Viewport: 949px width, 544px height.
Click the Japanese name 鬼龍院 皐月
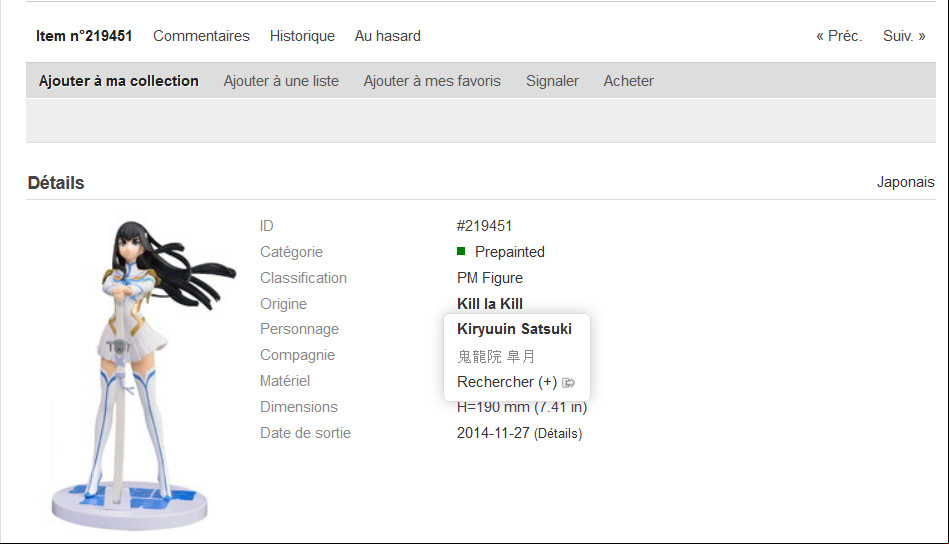496,356
